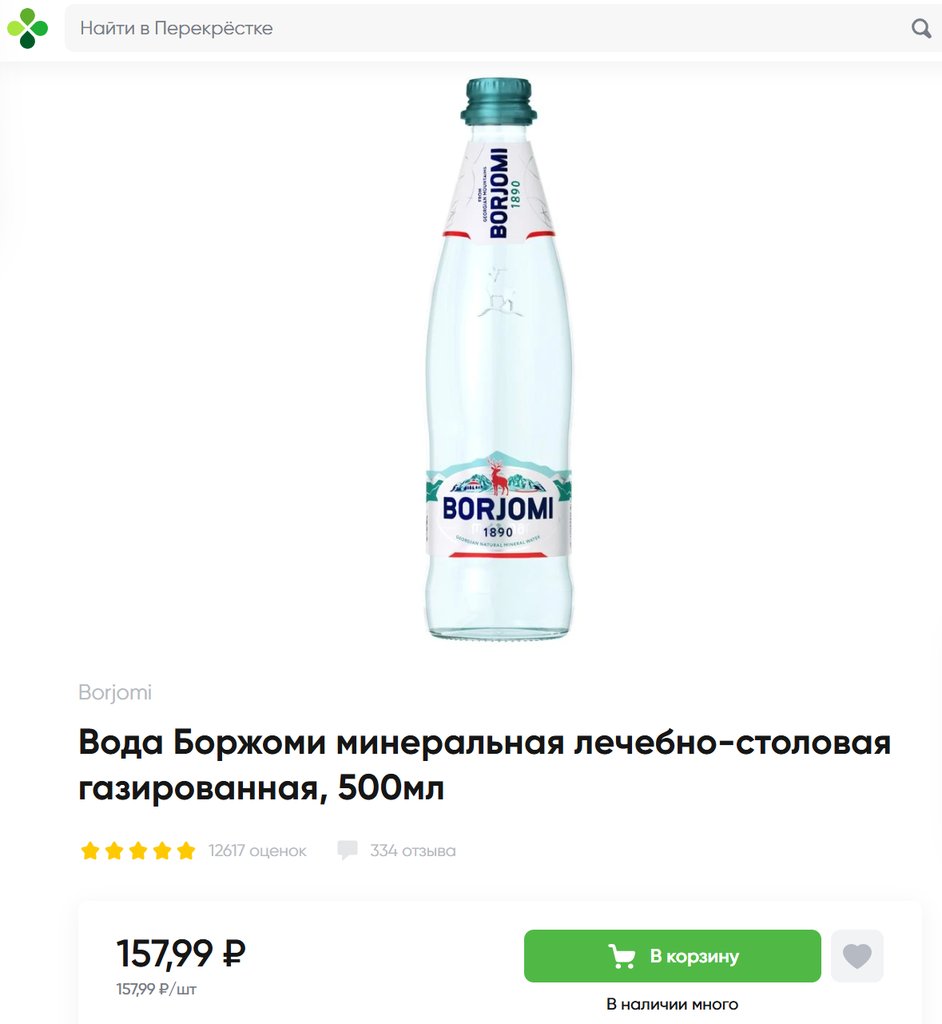Viewport: 942px width, 1024px height.
Task: Open the Borjomi bottle product image
Action: point(498,359)
